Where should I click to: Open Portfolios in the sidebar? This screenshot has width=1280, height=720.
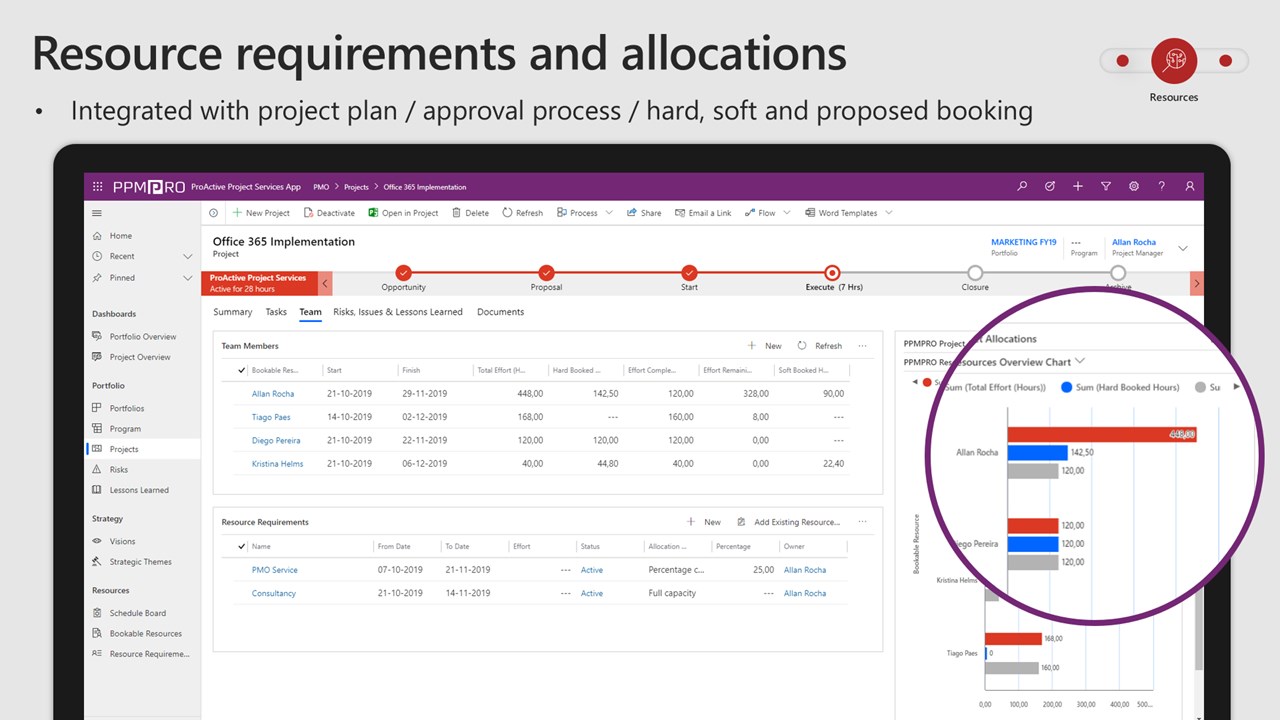click(127, 408)
